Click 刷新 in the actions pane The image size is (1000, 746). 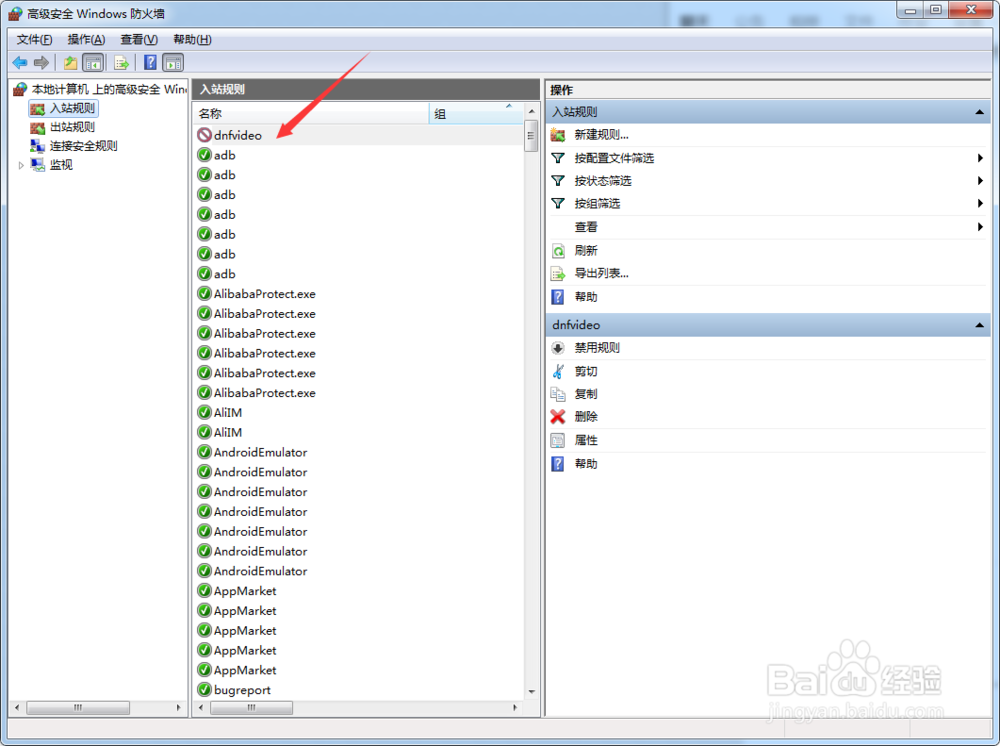pos(585,251)
